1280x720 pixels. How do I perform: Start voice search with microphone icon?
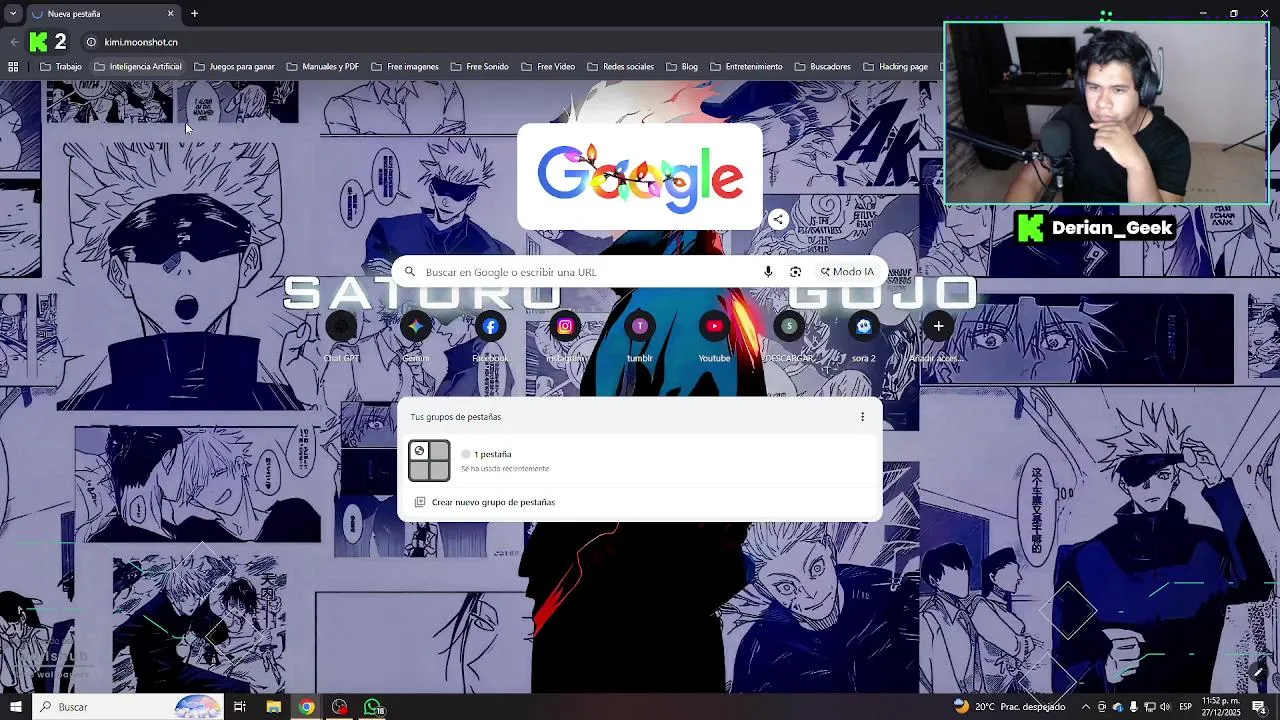pos(768,272)
